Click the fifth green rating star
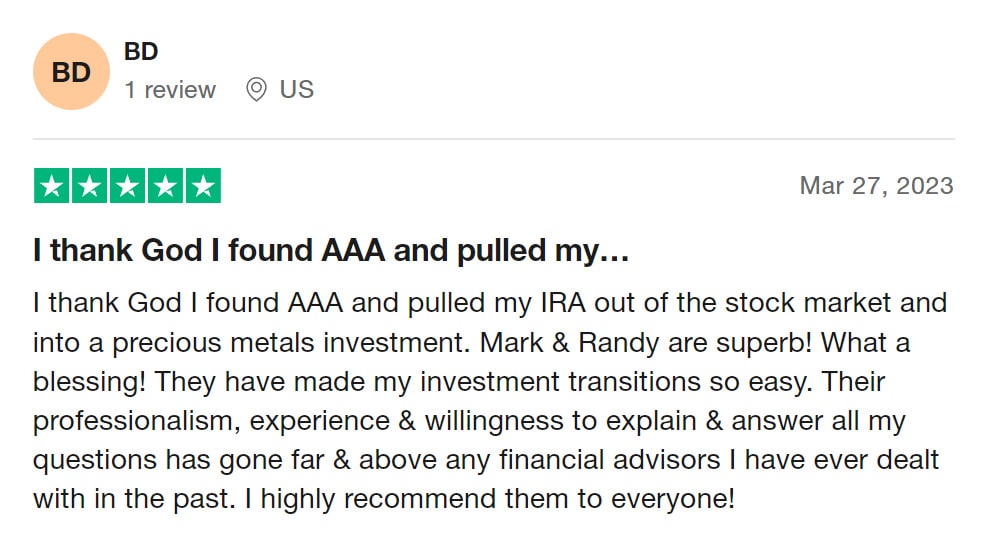 204,186
